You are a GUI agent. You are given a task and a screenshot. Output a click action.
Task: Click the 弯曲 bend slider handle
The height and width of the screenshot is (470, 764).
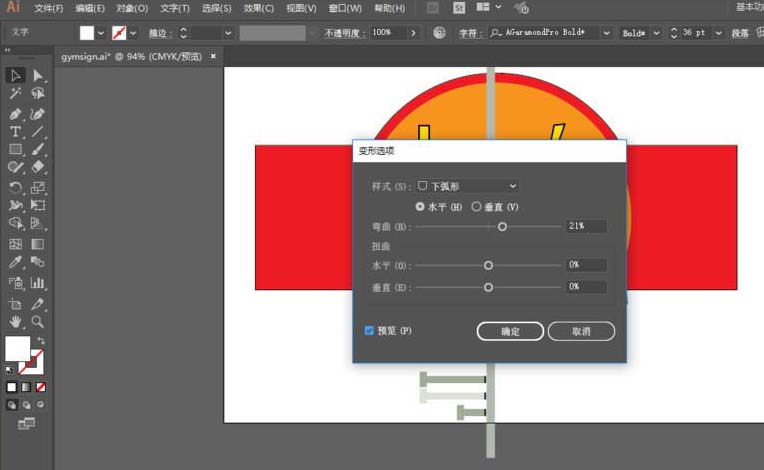502,227
